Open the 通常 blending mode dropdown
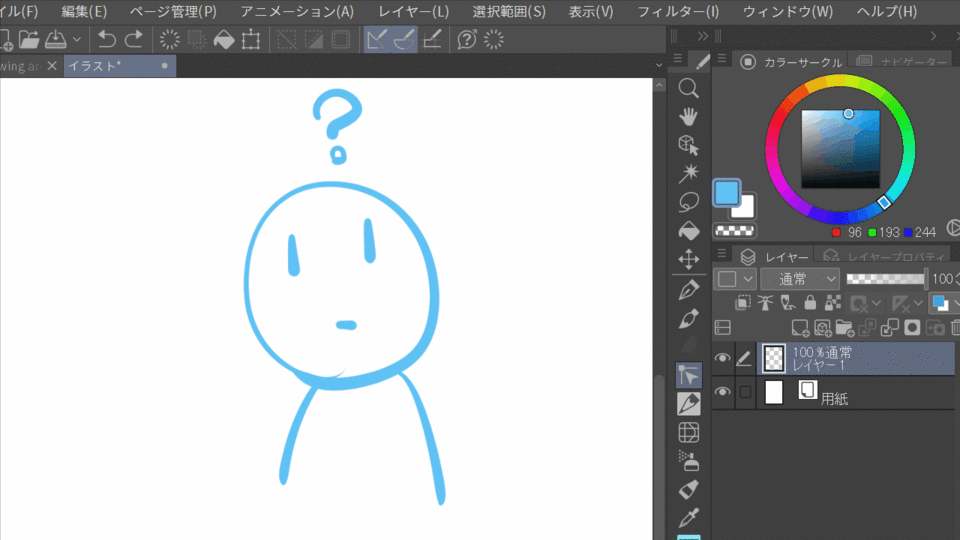Viewport: 960px width, 540px height. tap(800, 279)
